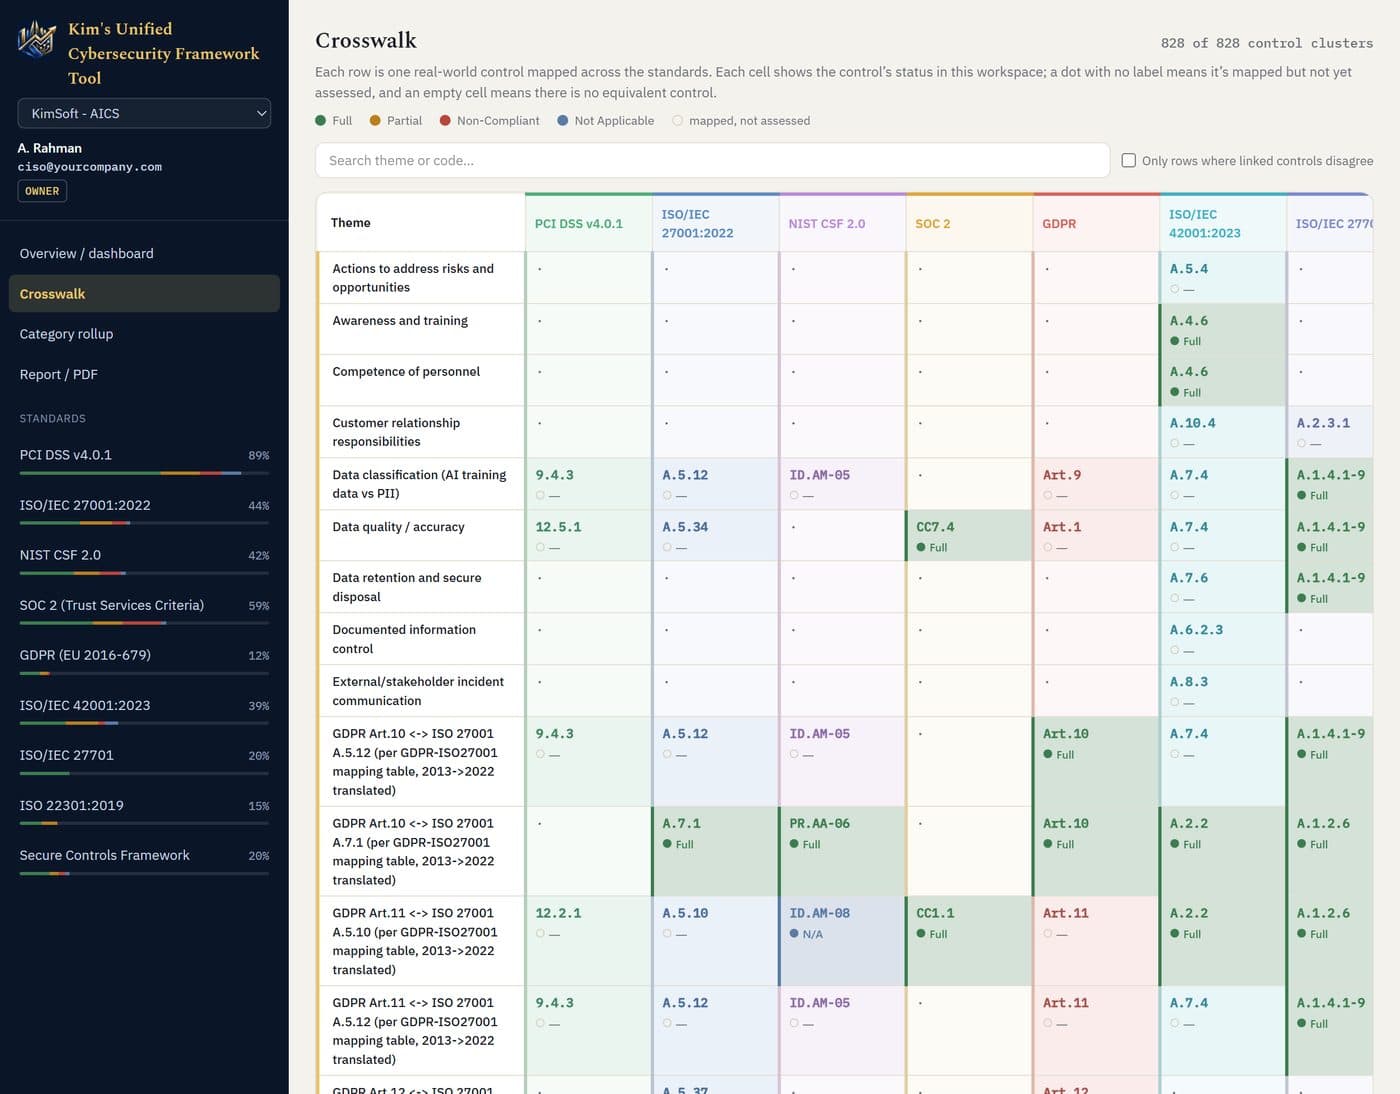1400x1094 pixels.
Task: Click the Secure Controls Framework progress bar
Action: [x=144, y=873]
